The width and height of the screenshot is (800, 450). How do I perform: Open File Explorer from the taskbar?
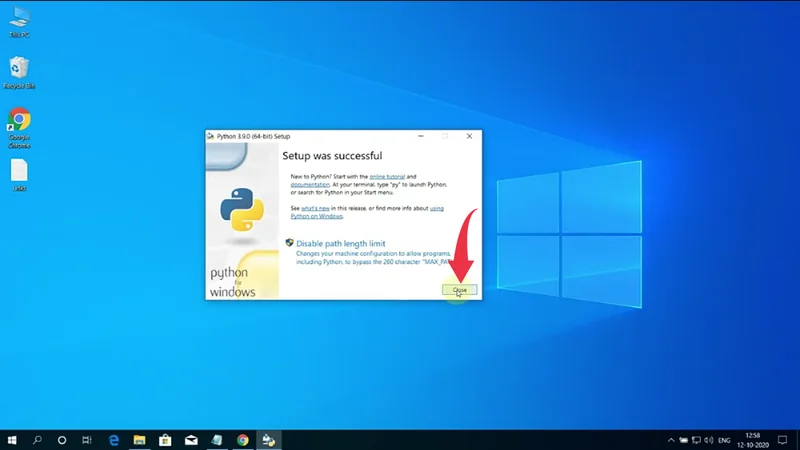pyautogui.click(x=140, y=439)
